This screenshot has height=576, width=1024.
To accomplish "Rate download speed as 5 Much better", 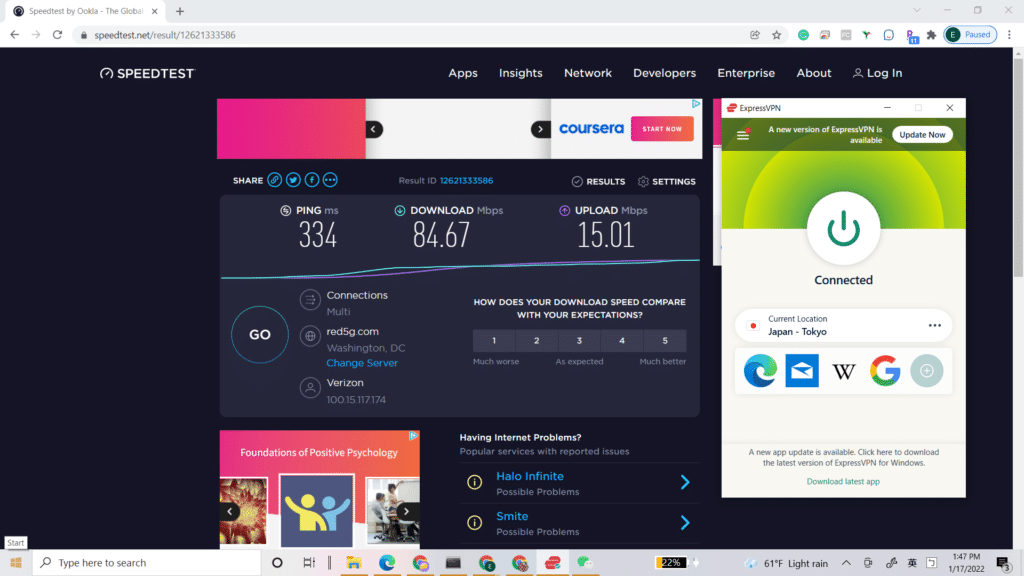I will pyautogui.click(x=665, y=341).
